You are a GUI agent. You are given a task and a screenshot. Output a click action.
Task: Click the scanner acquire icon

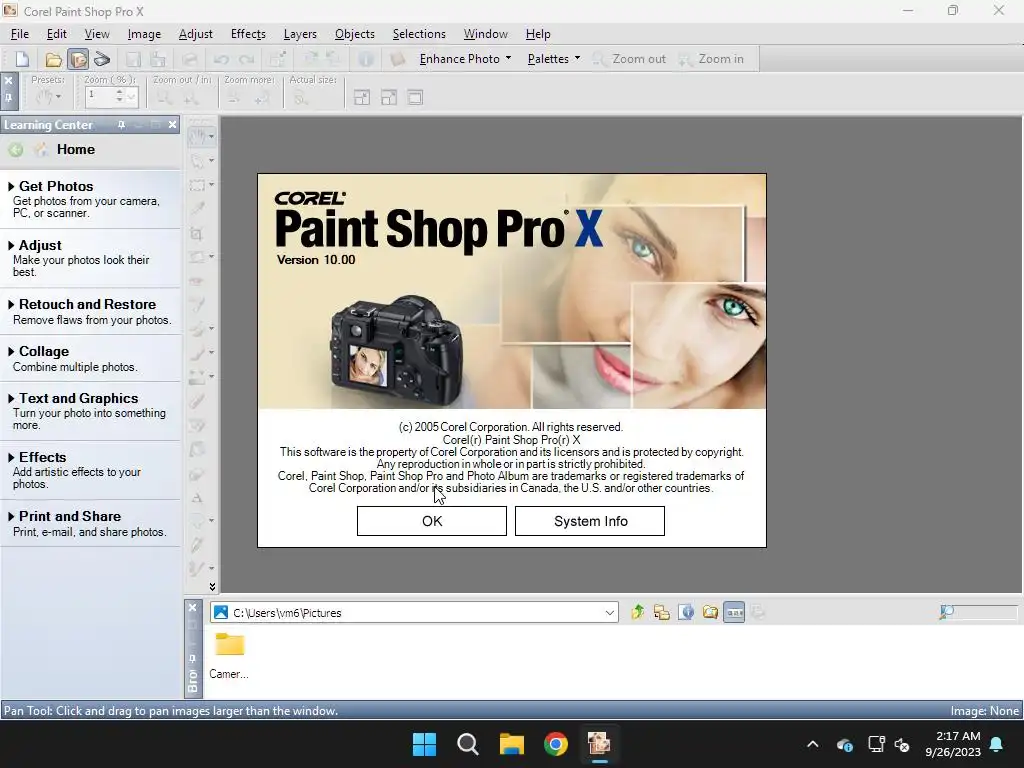coord(102,59)
